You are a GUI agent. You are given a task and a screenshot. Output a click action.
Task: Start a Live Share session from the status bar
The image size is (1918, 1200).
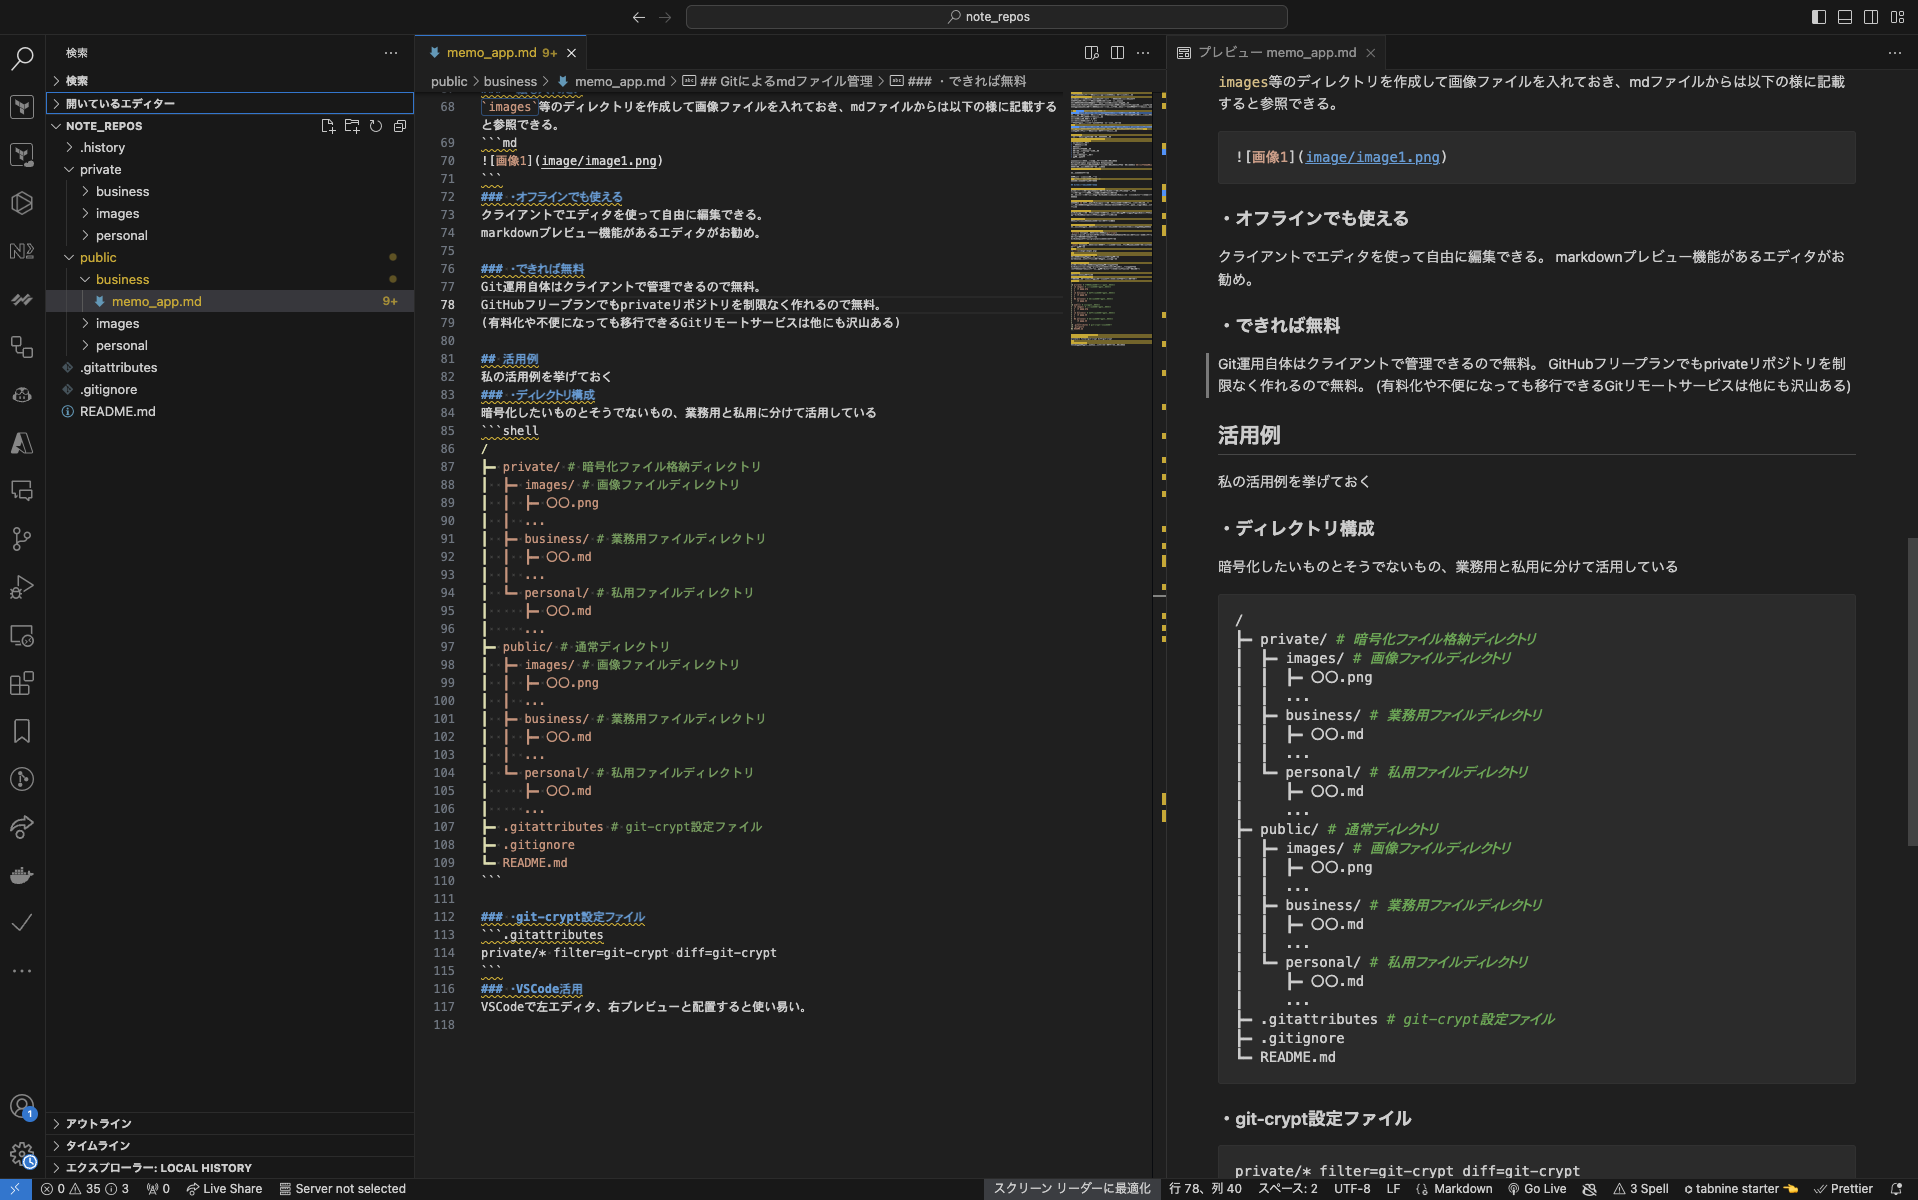(x=224, y=1188)
